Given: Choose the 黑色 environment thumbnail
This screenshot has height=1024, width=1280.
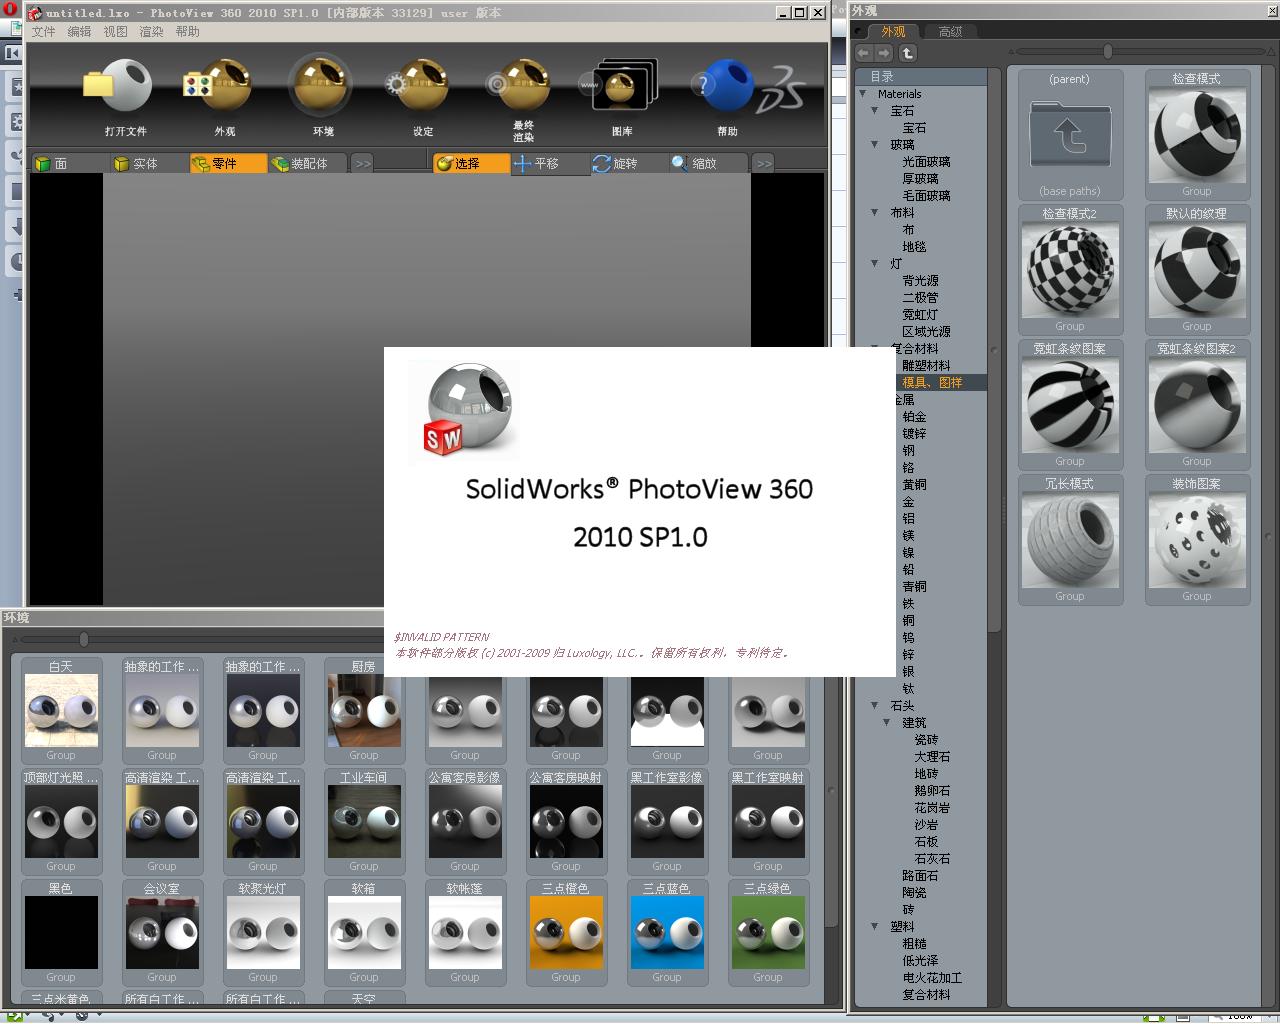Looking at the screenshot, I should click(61, 932).
